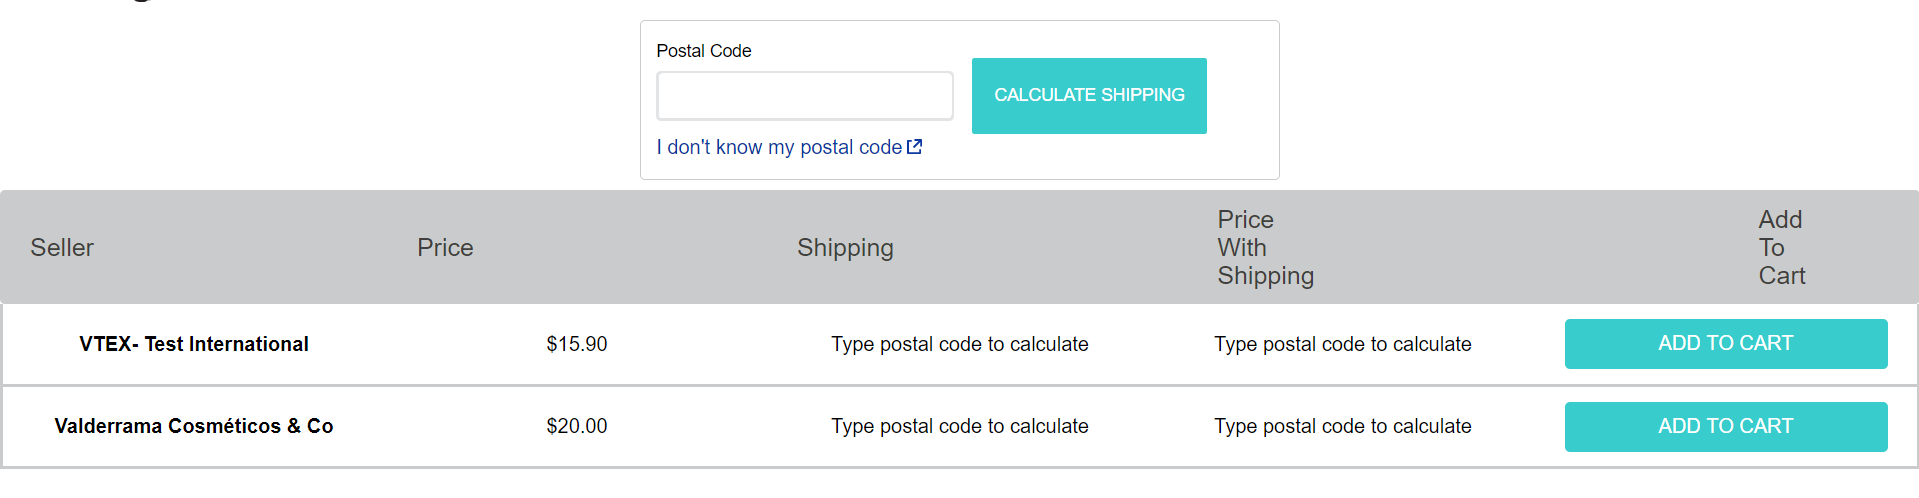Click the Add To Cart column header
Image resolution: width=1919 pixels, height=498 pixels.
(x=1781, y=248)
